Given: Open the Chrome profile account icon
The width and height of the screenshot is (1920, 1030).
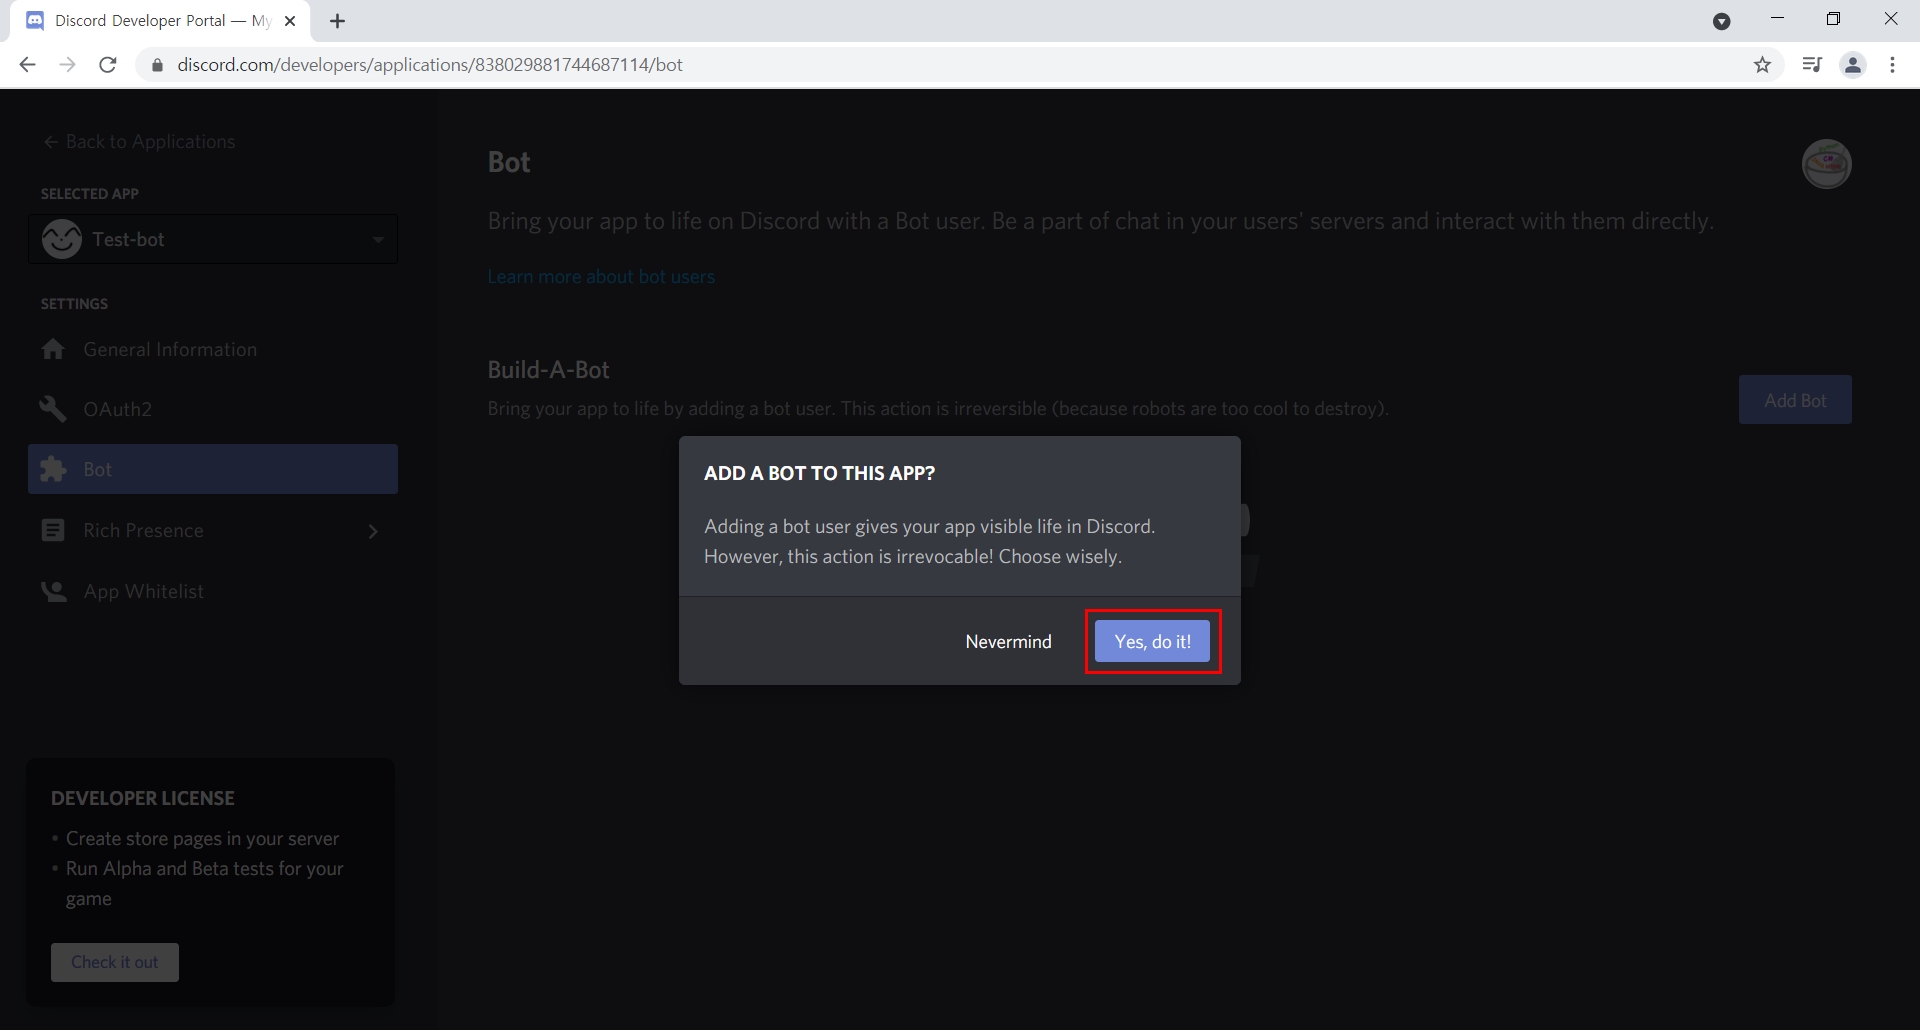Looking at the screenshot, I should 1853,65.
